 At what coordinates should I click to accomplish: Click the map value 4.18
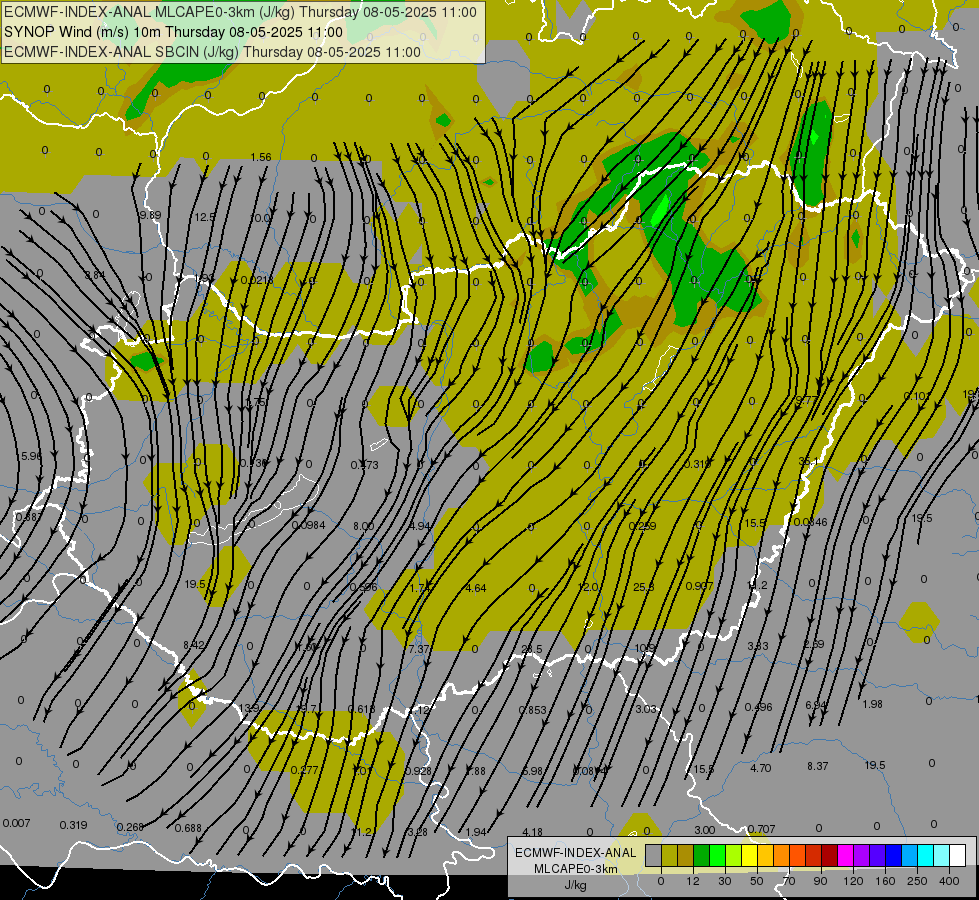coord(532,833)
